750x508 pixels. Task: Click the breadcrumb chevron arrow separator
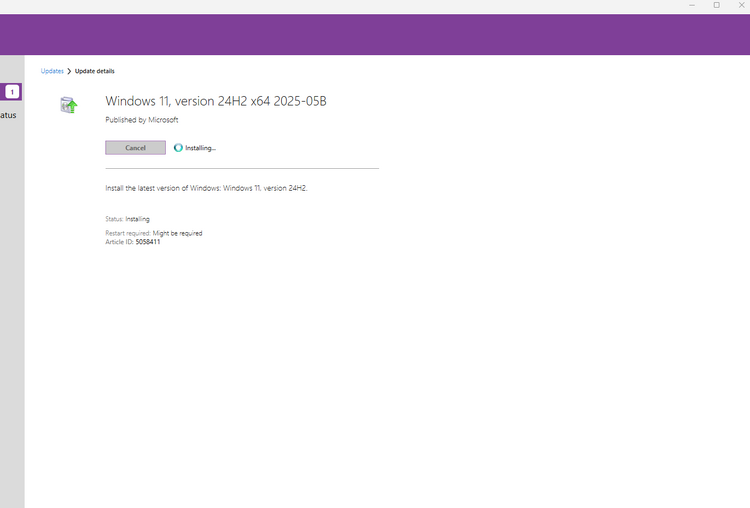(69, 71)
